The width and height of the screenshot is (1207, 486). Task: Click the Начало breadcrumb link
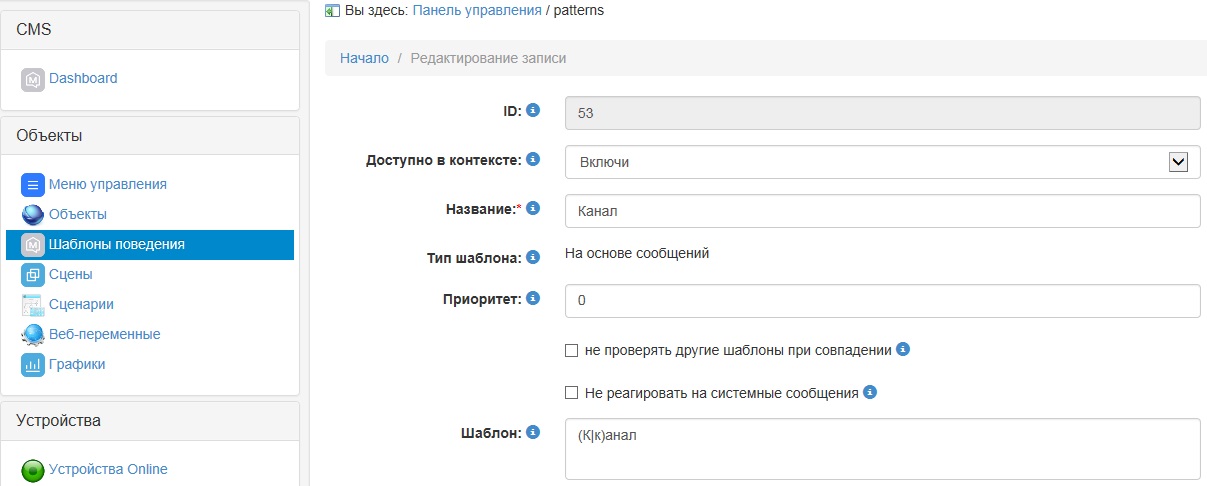tap(364, 58)
